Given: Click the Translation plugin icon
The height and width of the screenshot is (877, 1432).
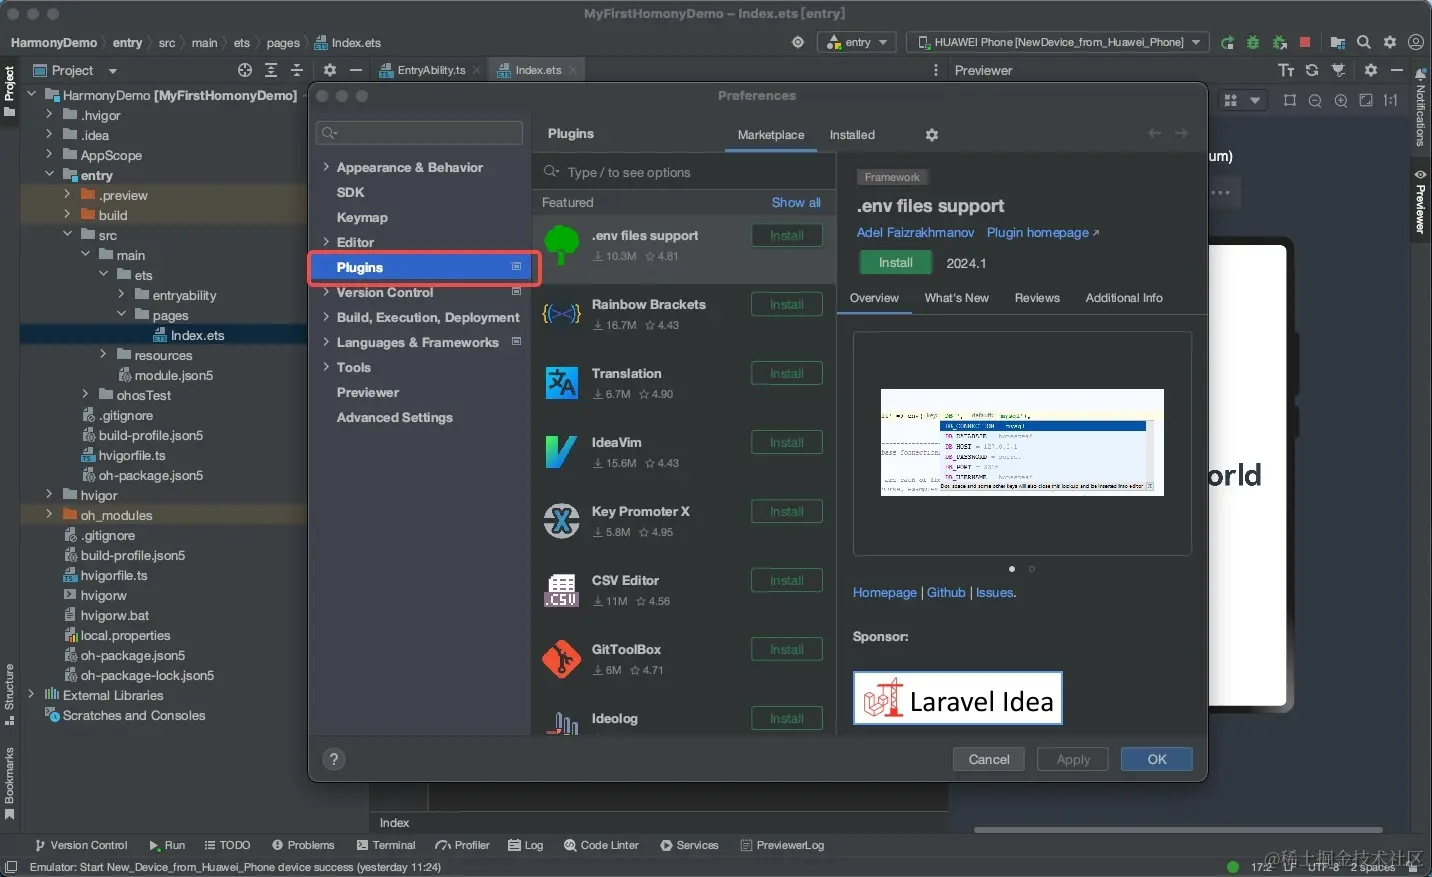Looking at the screenshot, I should pyautogui.click(x=561, y=383).
